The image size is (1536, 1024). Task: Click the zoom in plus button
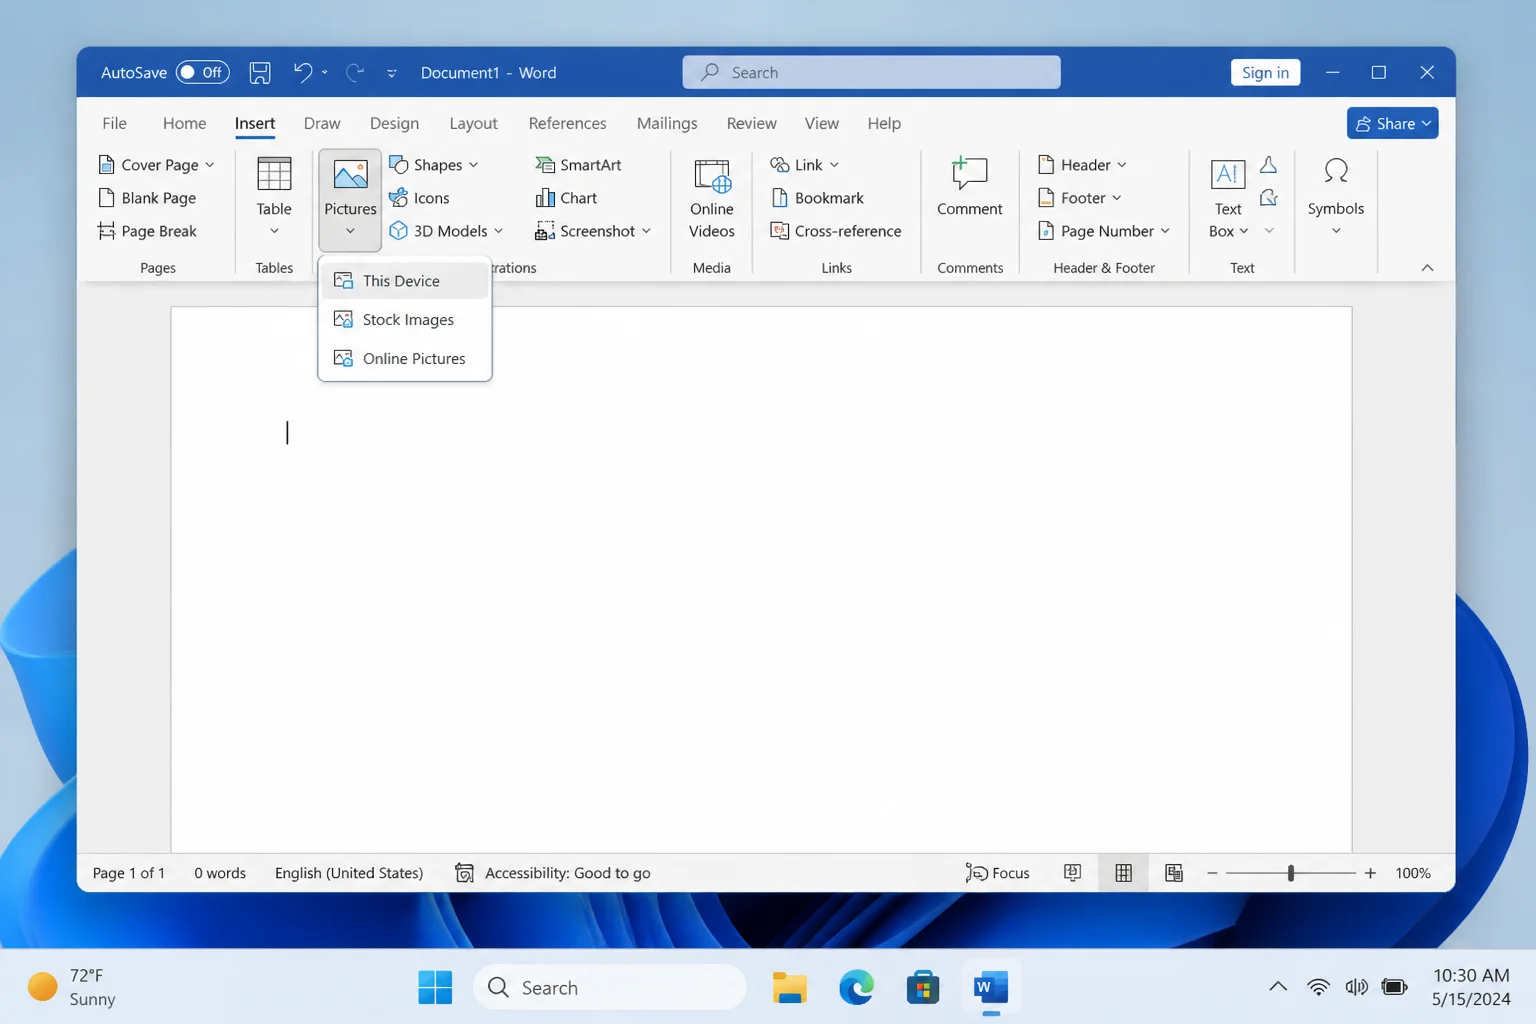(x=1370, y=873)
